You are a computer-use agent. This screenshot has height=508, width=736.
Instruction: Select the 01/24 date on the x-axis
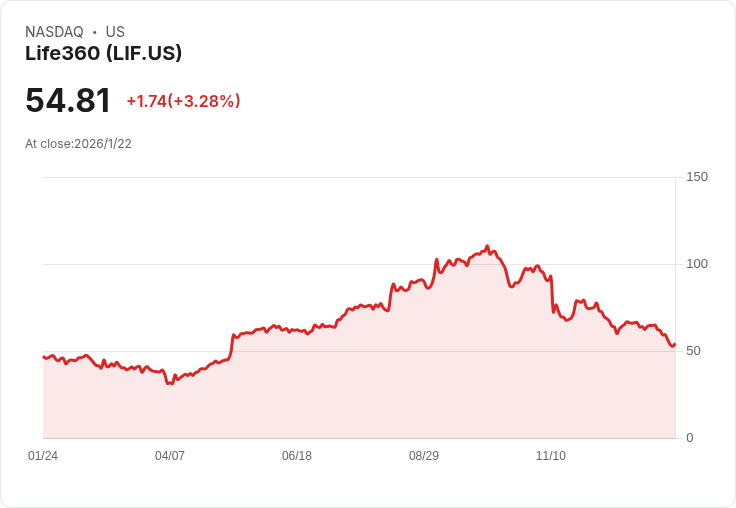coord(43,456)
